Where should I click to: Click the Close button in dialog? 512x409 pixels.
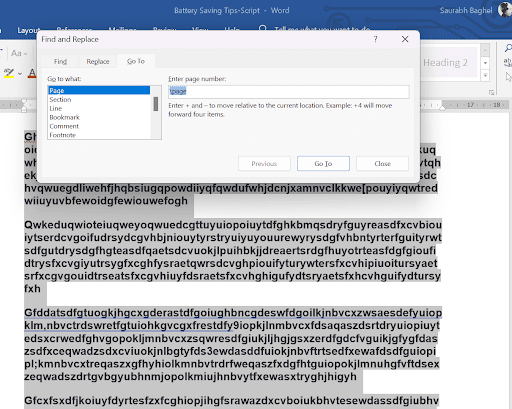click(382, 164)
